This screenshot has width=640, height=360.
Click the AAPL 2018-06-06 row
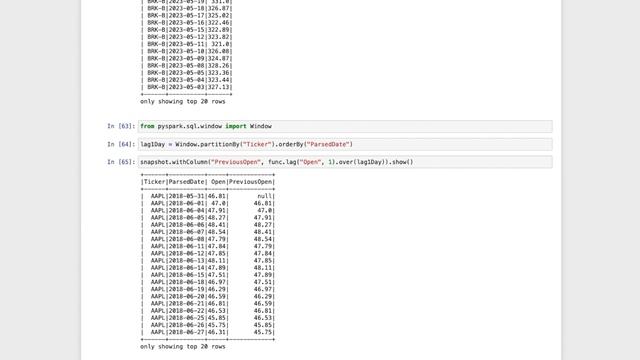[x=208, y=225]
